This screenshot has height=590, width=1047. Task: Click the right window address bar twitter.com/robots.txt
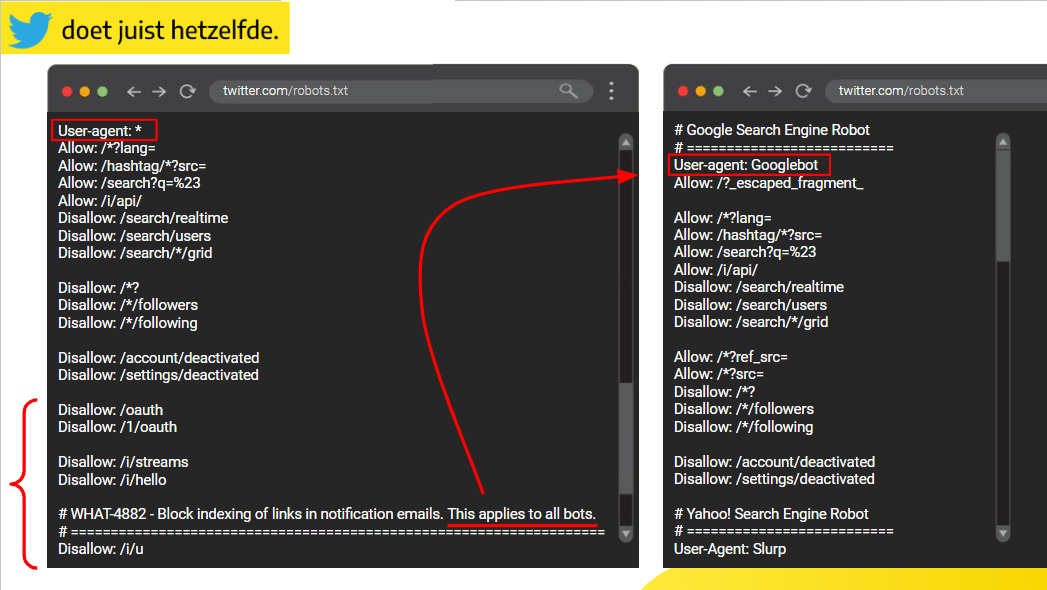pos(936,91)
